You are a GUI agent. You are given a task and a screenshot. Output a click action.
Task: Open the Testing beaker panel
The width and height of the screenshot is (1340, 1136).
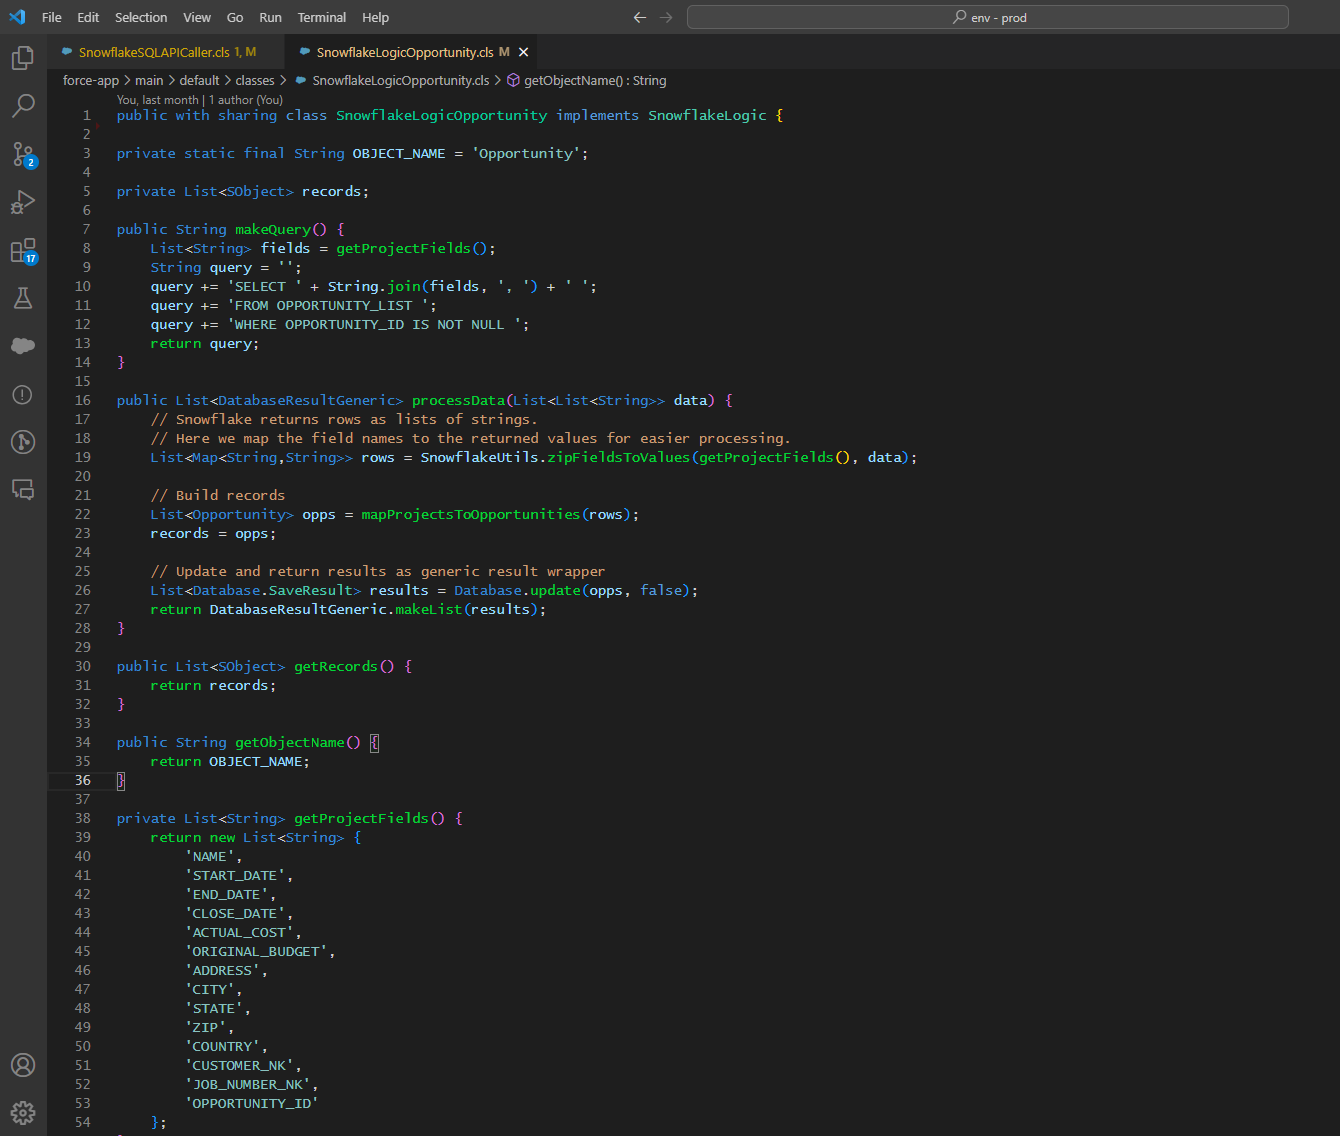click(23, 298)
